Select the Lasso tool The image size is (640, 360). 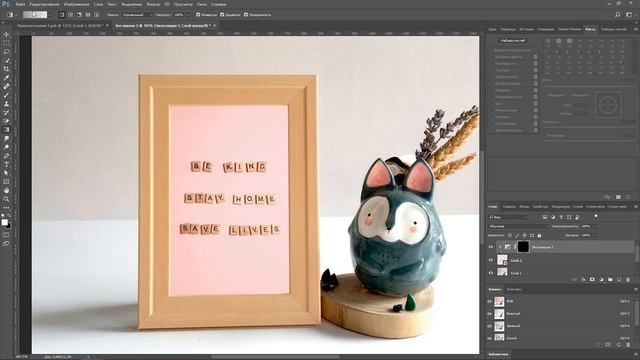[6, 52]
